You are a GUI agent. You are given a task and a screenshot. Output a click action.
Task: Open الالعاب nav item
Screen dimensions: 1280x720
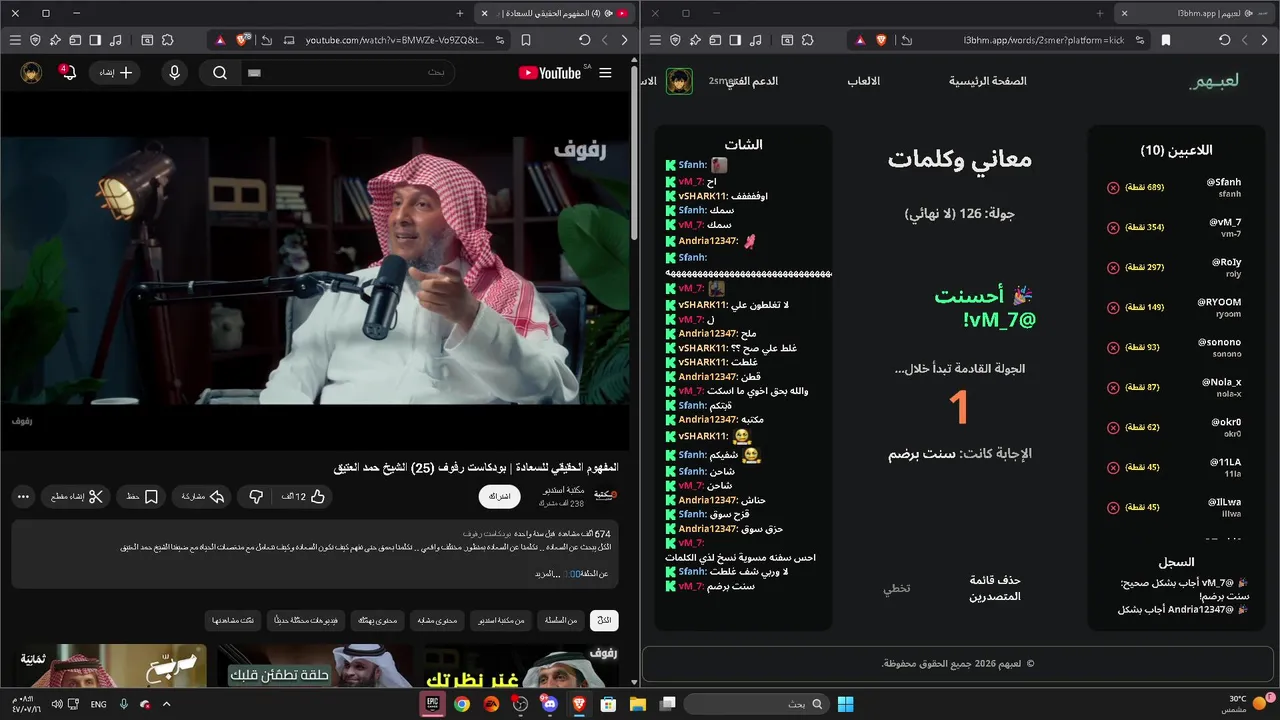pyautogui.click(x=864, y=81)
